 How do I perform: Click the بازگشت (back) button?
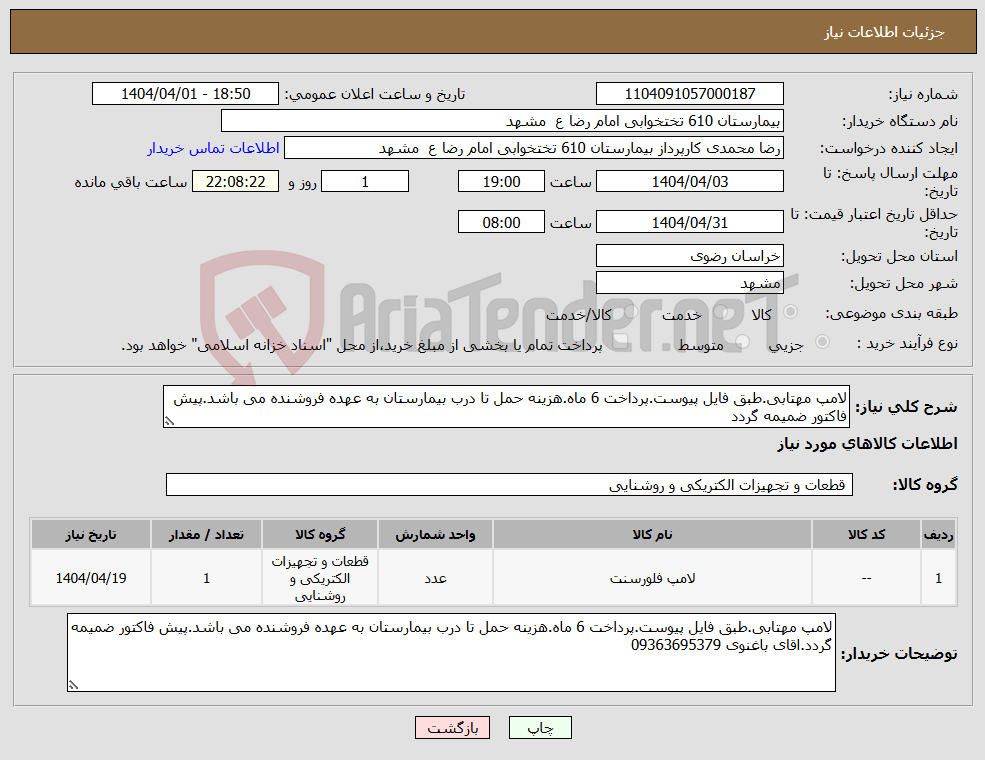click(x=452, y=727)
